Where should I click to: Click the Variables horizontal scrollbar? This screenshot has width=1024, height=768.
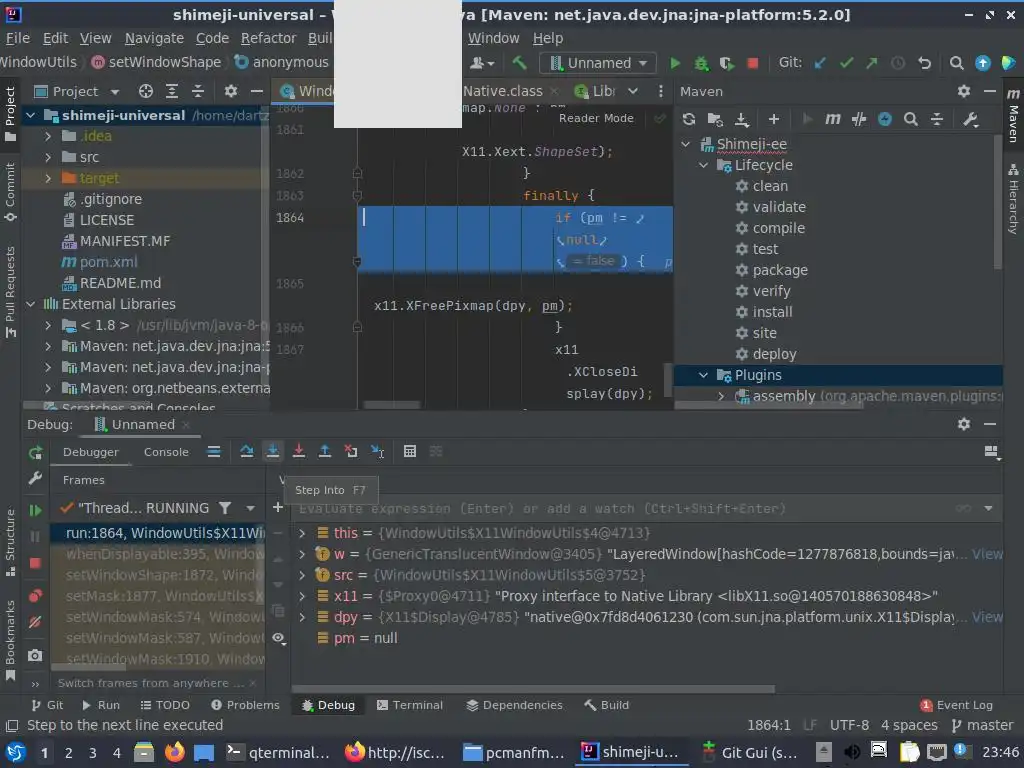point(533,689)
